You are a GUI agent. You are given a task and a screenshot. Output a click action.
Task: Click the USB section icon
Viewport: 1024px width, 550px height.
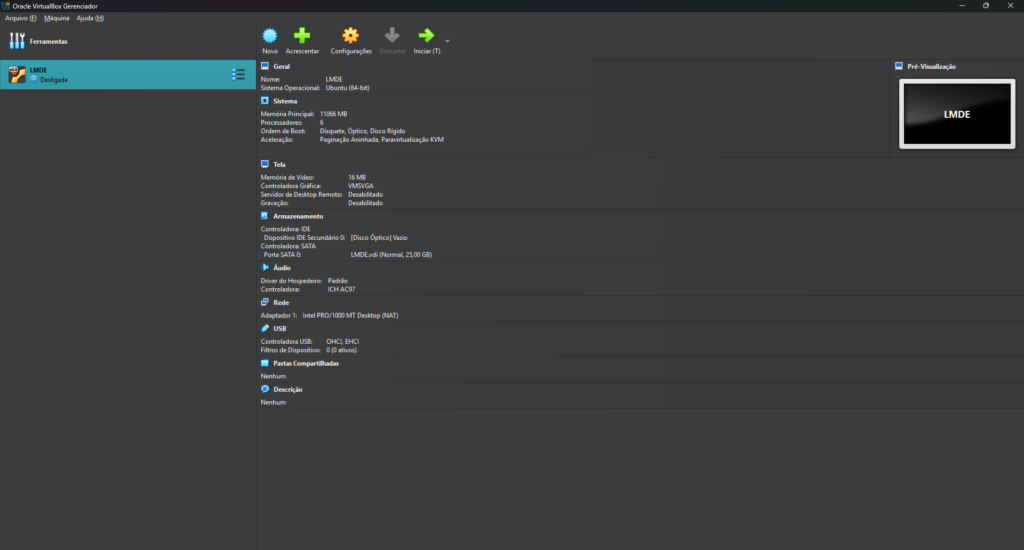(x=264, y=328)
